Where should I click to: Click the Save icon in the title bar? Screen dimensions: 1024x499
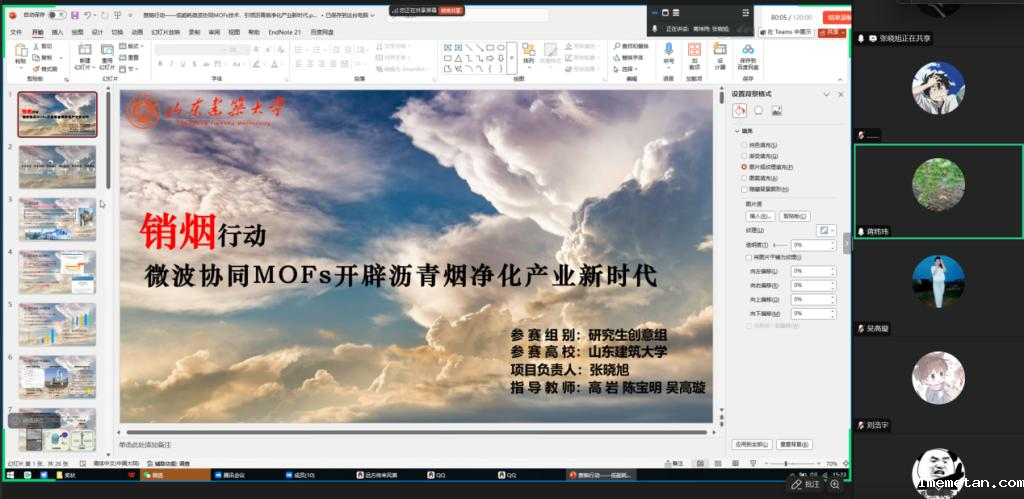point(76,16)
